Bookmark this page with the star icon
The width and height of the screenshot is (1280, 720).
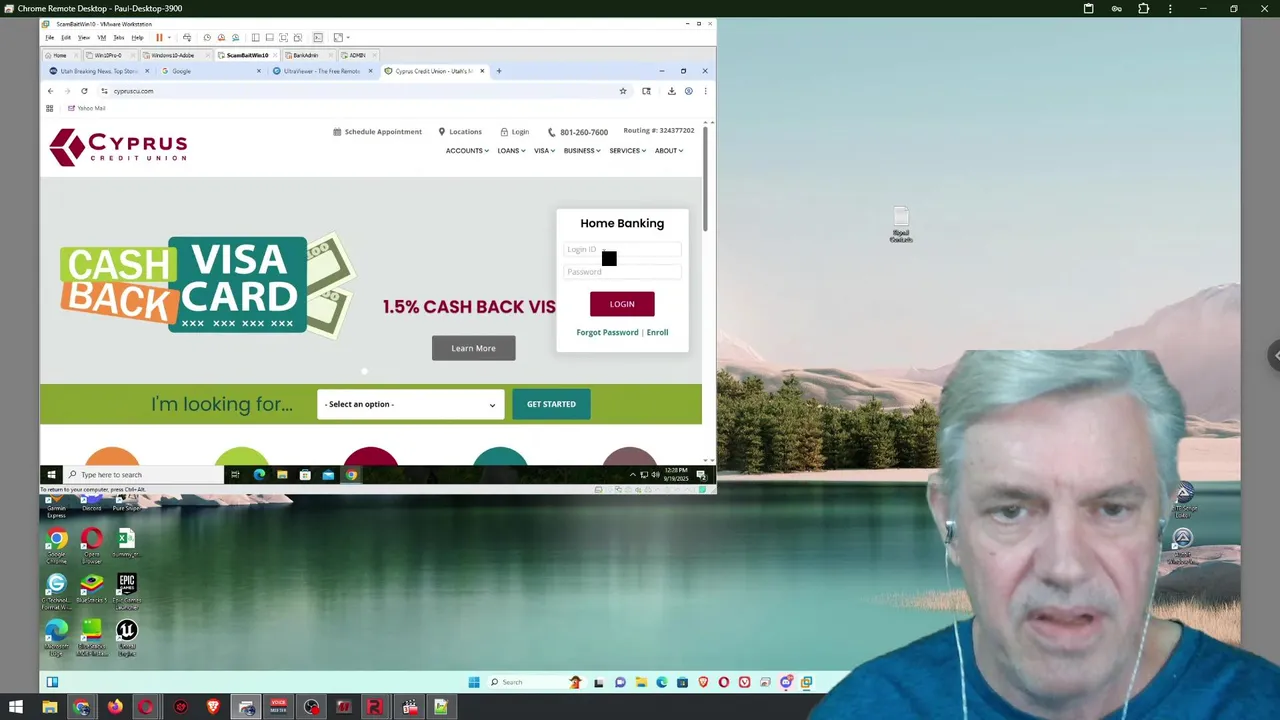tap(622, 91)
